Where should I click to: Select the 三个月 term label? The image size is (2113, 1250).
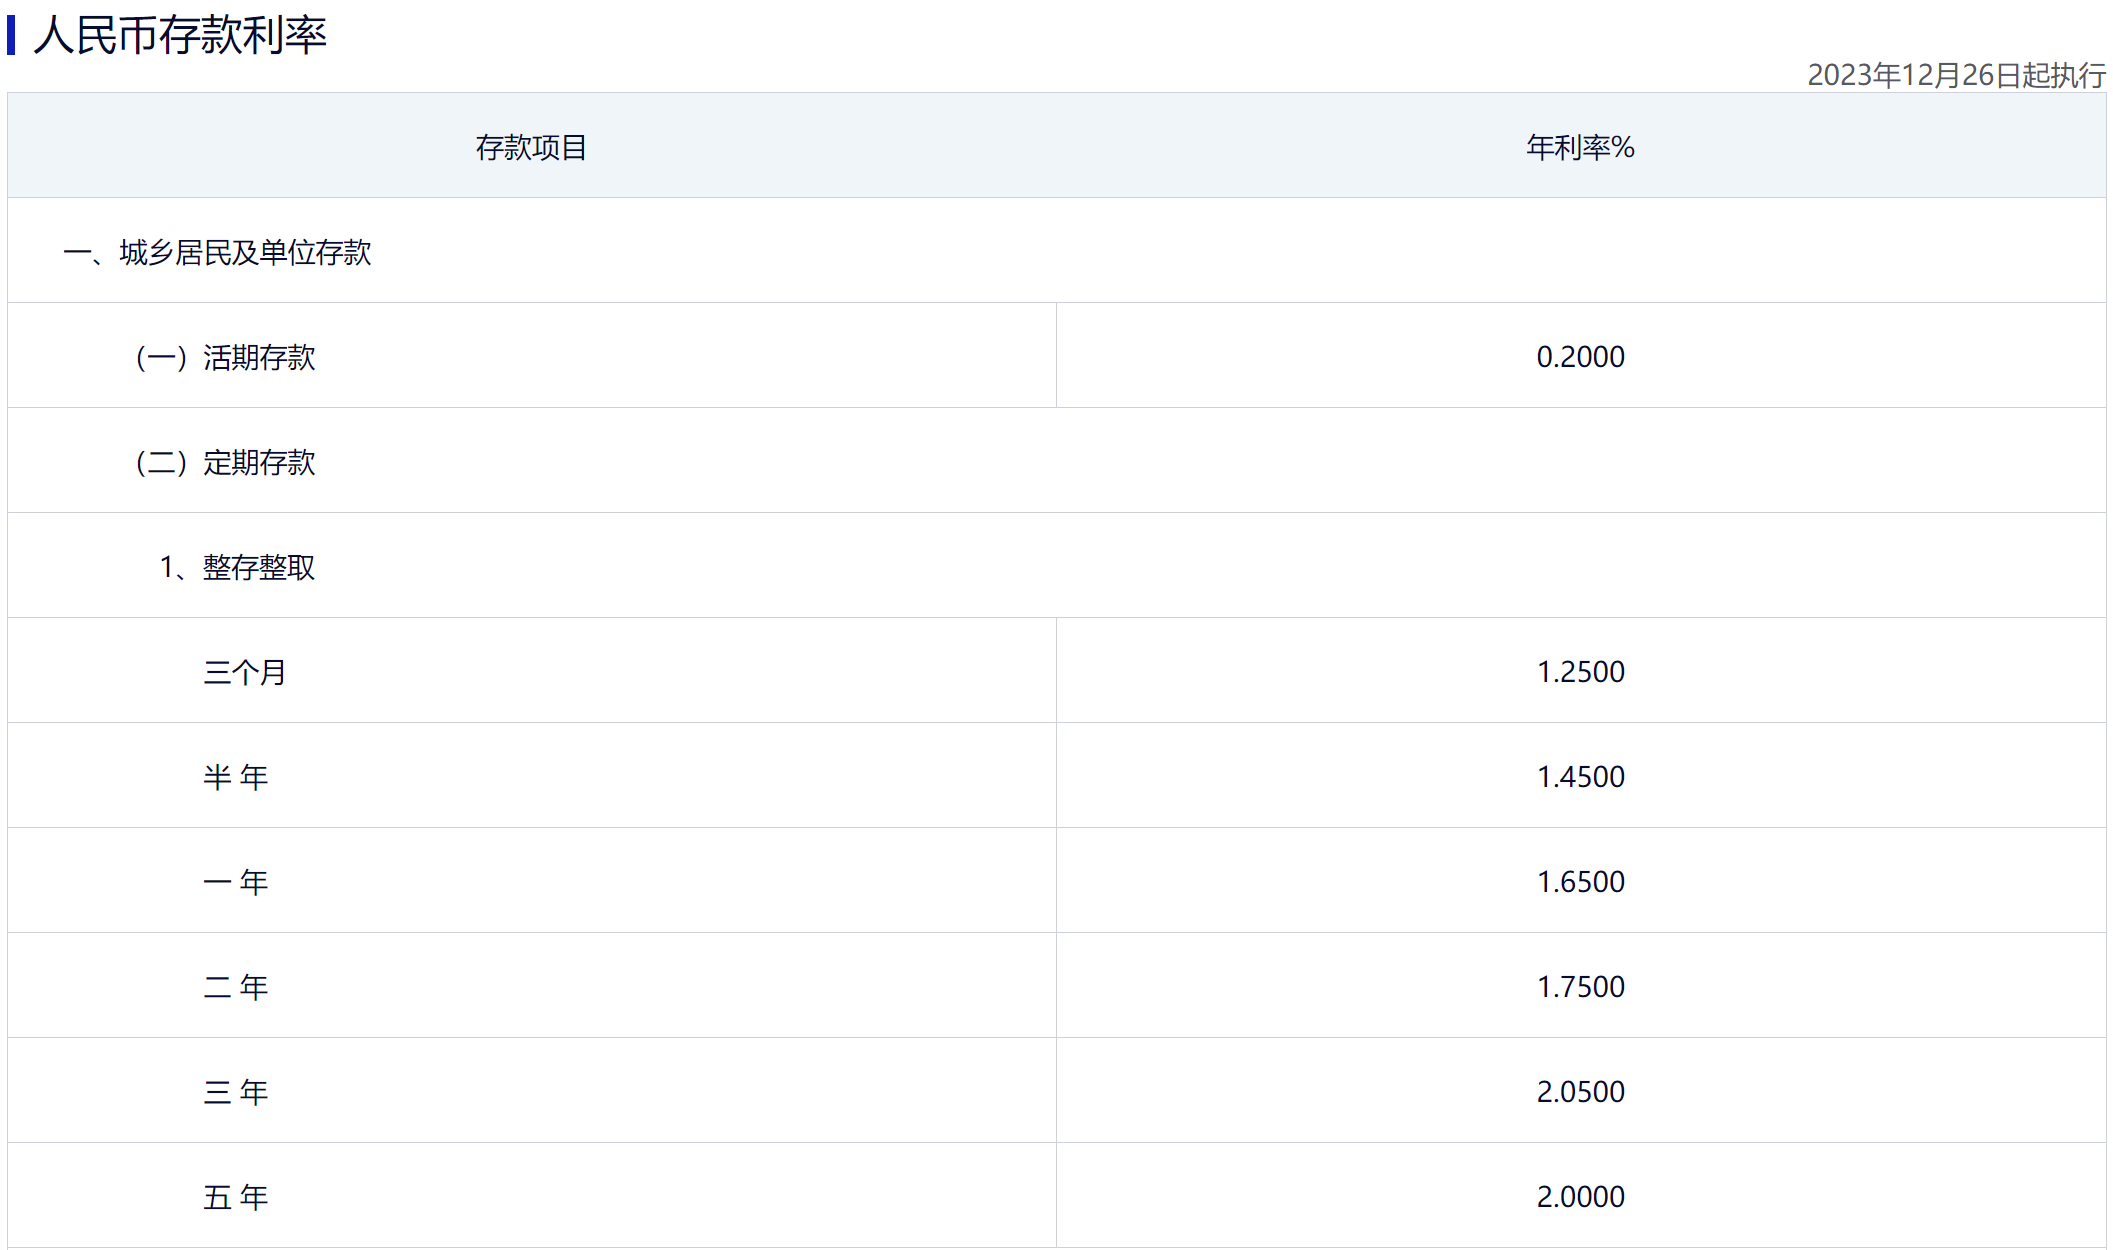click(x=245, y=673)
